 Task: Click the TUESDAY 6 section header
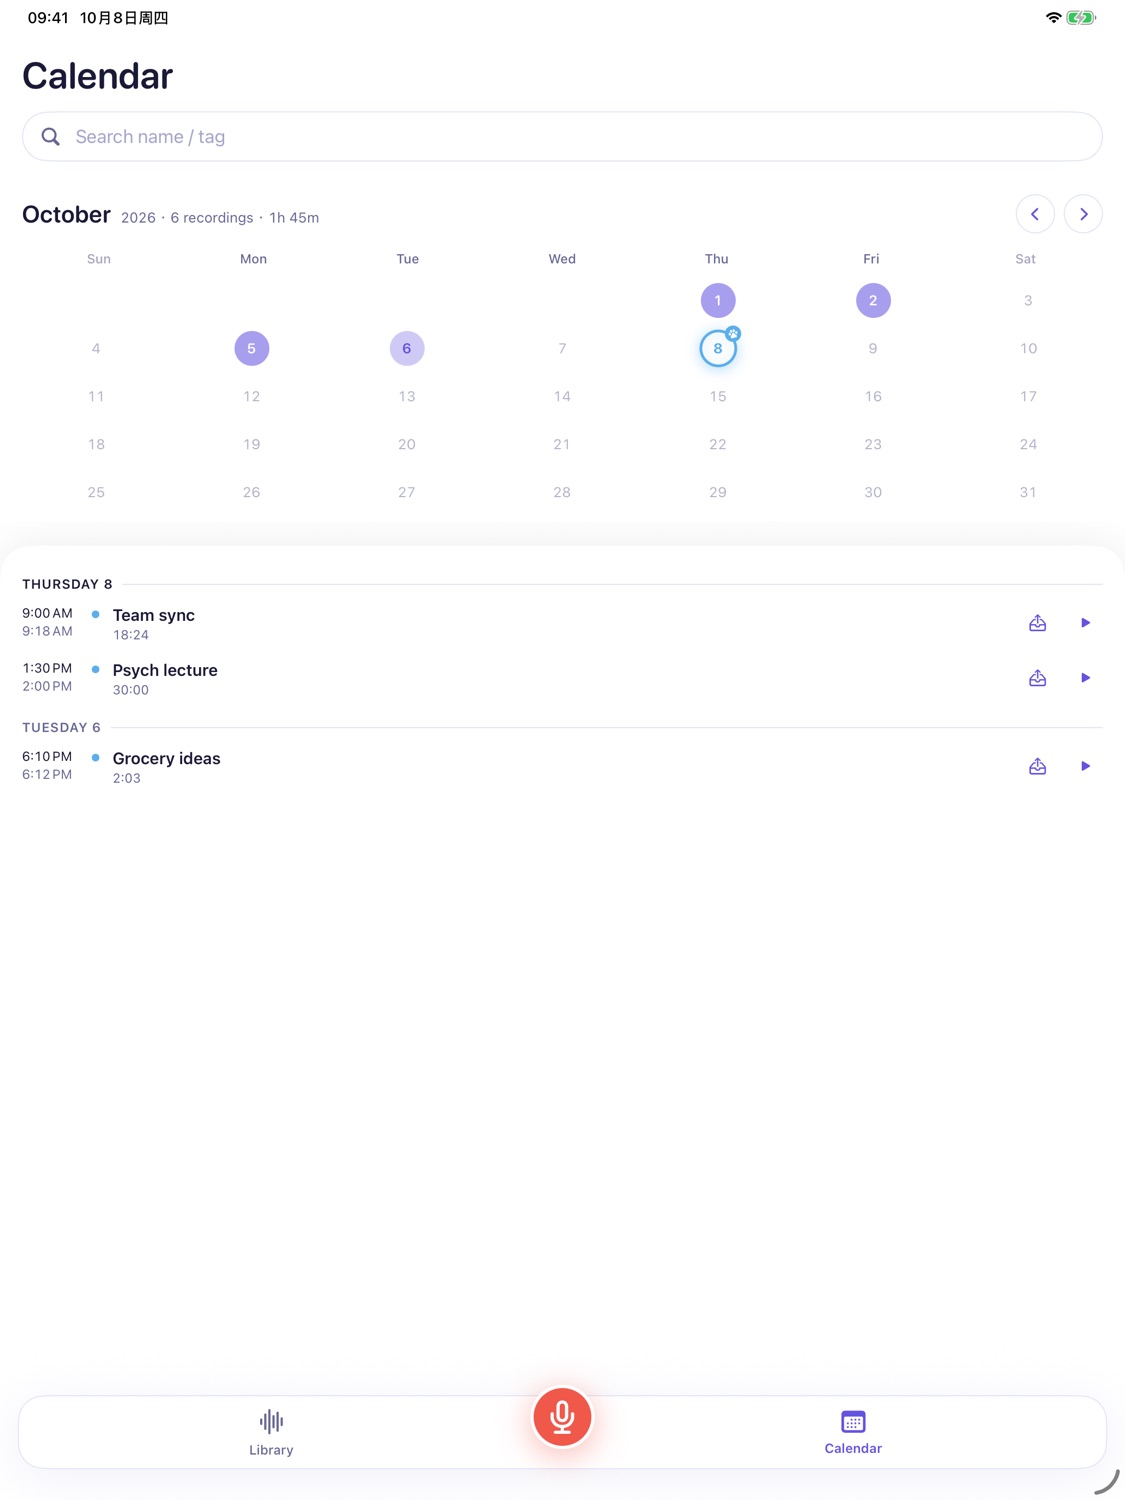(61, 728)
